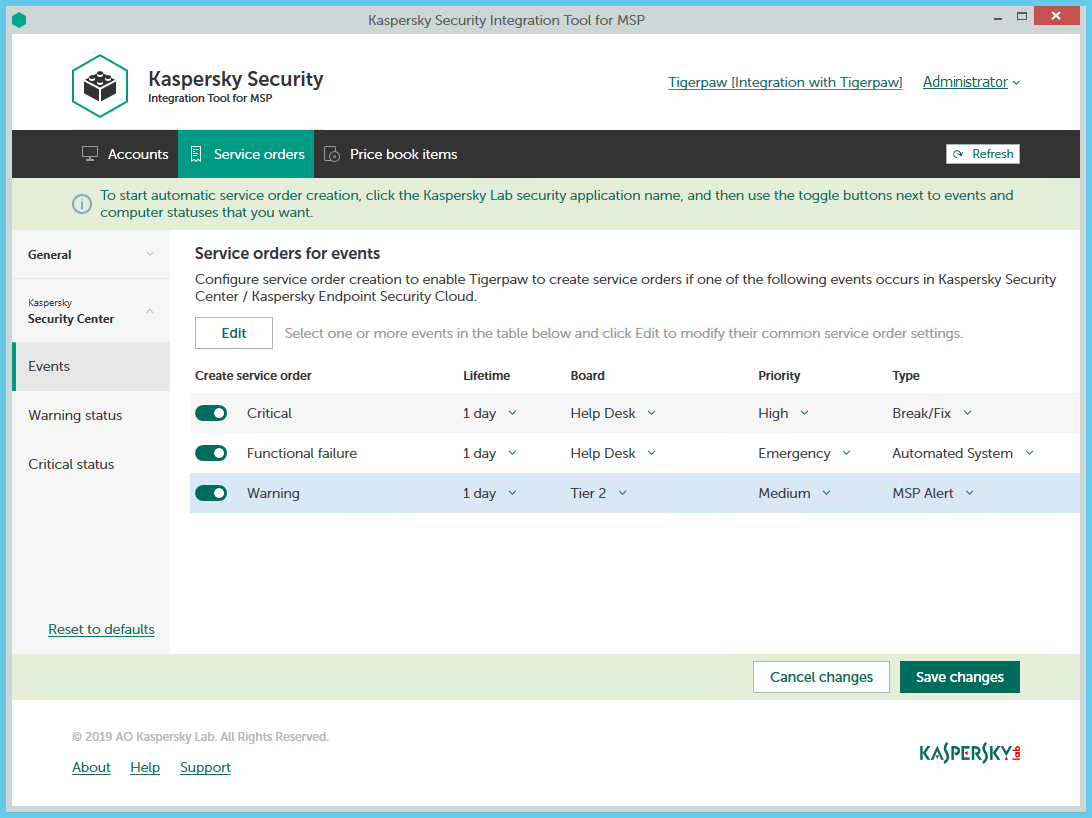Expand the General sidebar section
1092x818 pixels.
(91, 255)
